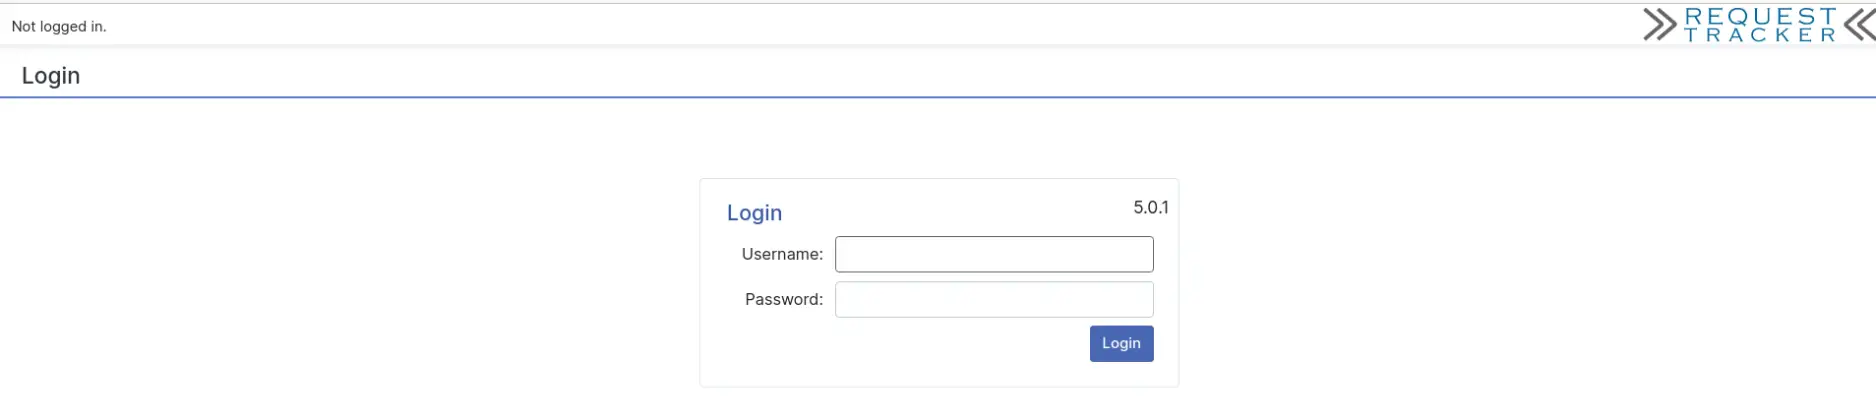Click the blank page area left of the login box
The height and width of the screenshot is (420, 1876).
[x=350, y=280]
